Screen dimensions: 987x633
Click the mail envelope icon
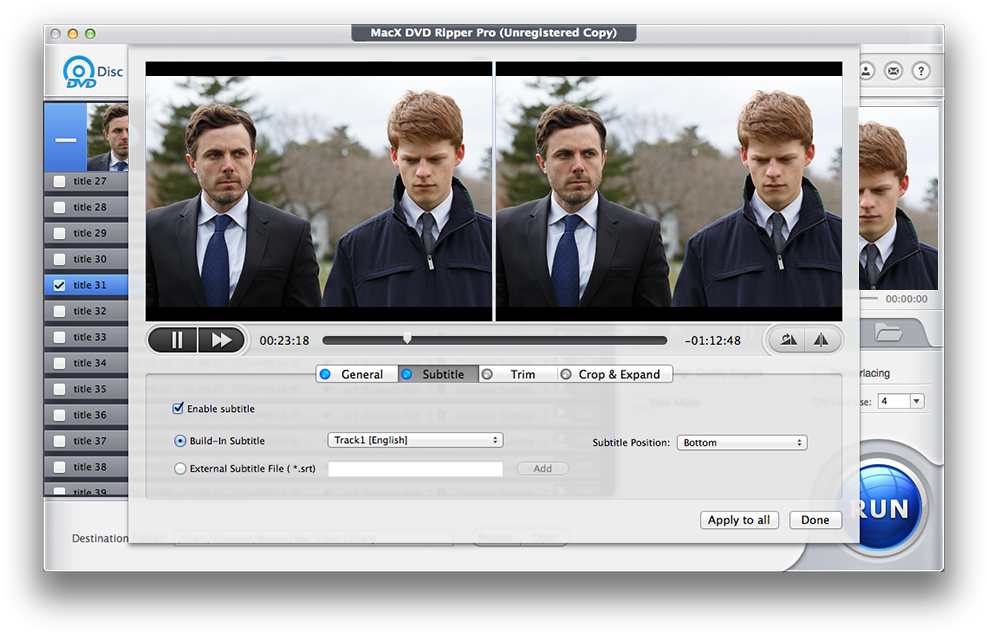point(893,71)
